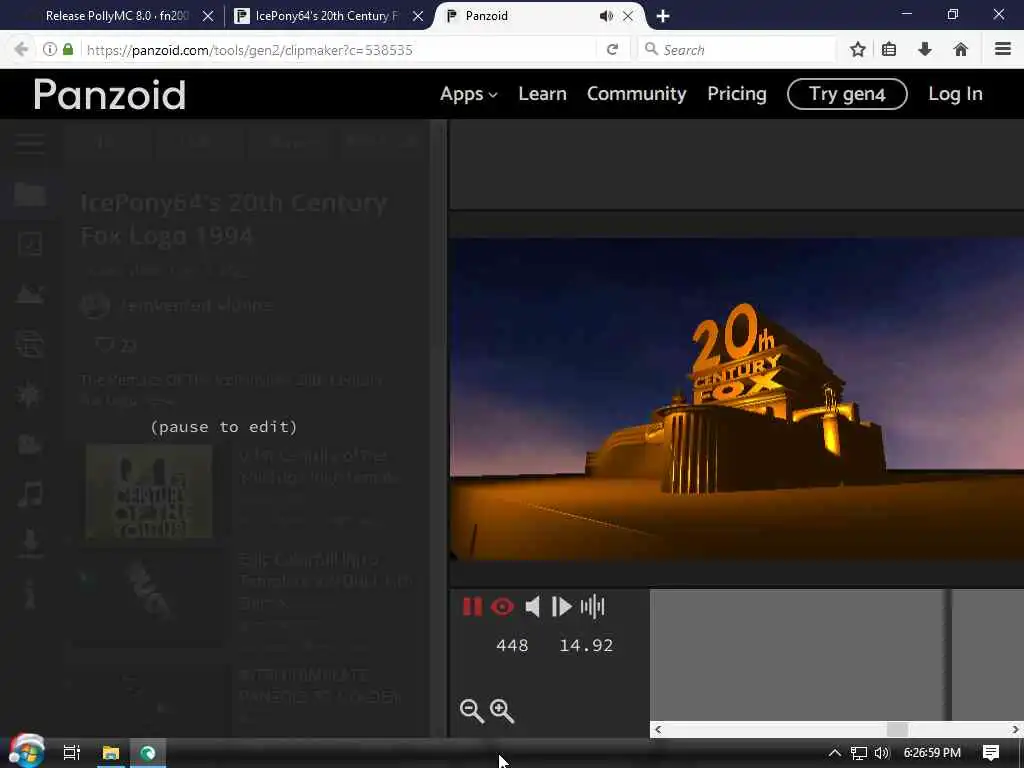Go to browser home page icon

960,50
